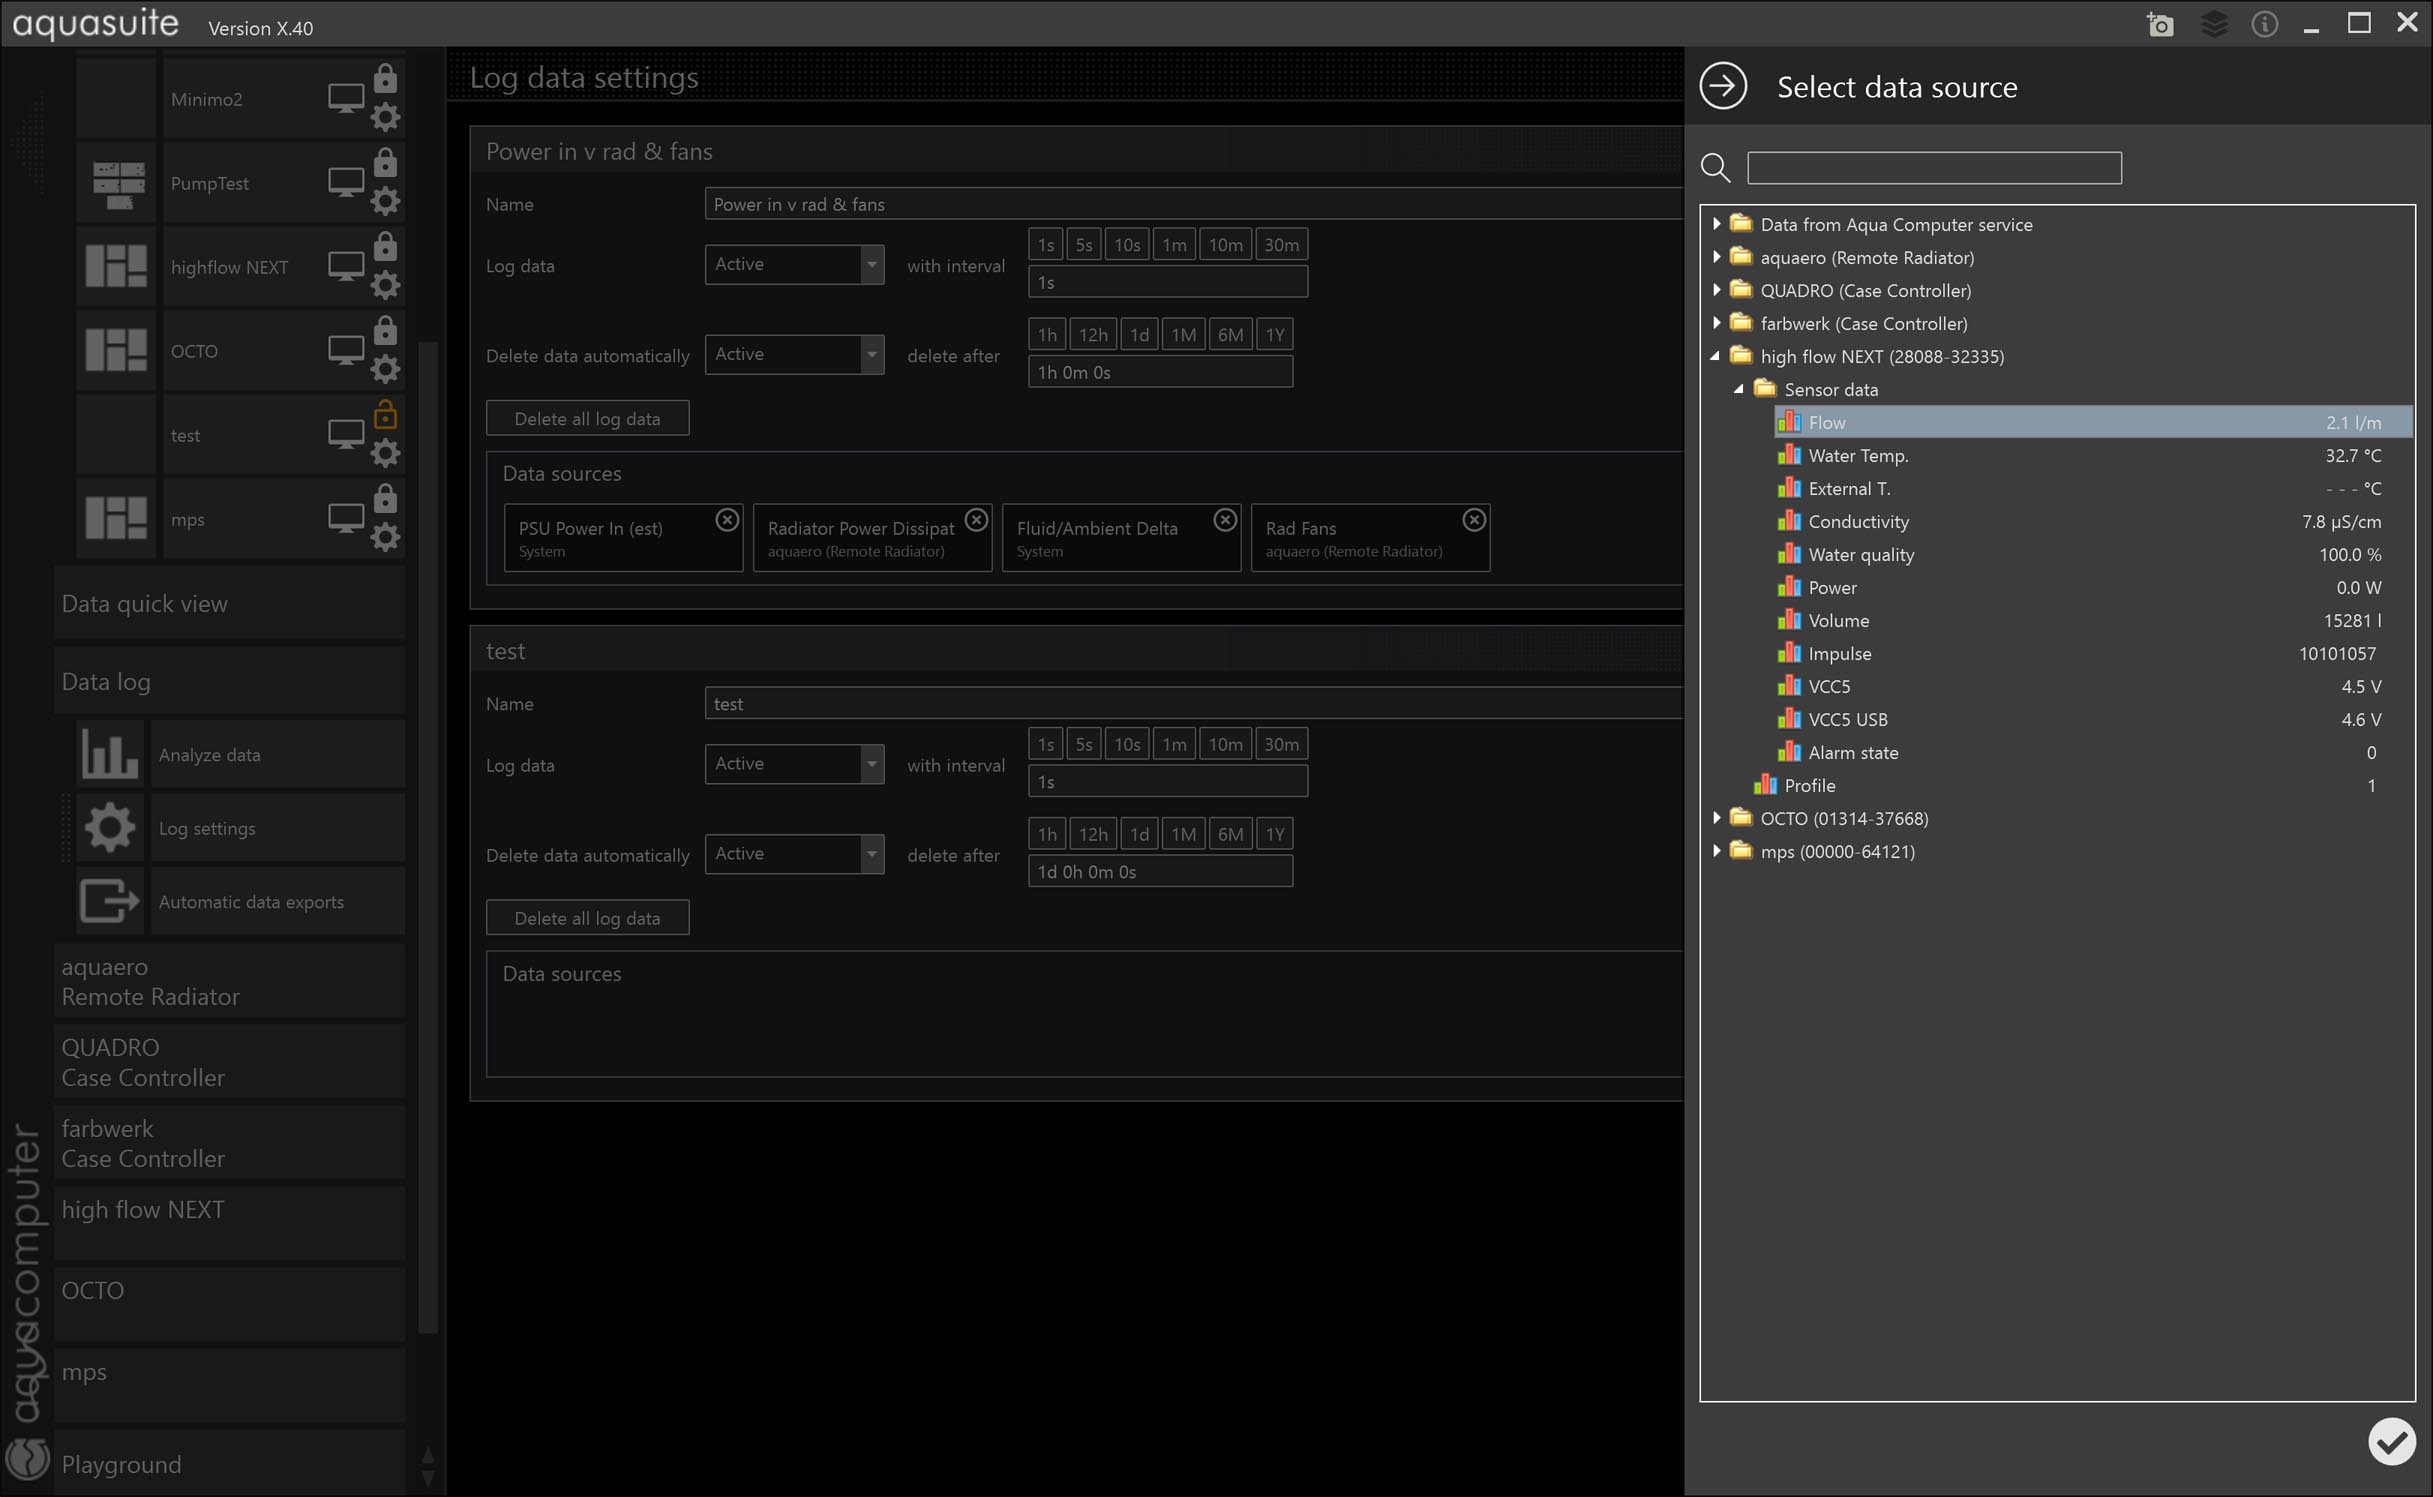Toggle the lock on highflow NEXT page

point(385,247)
